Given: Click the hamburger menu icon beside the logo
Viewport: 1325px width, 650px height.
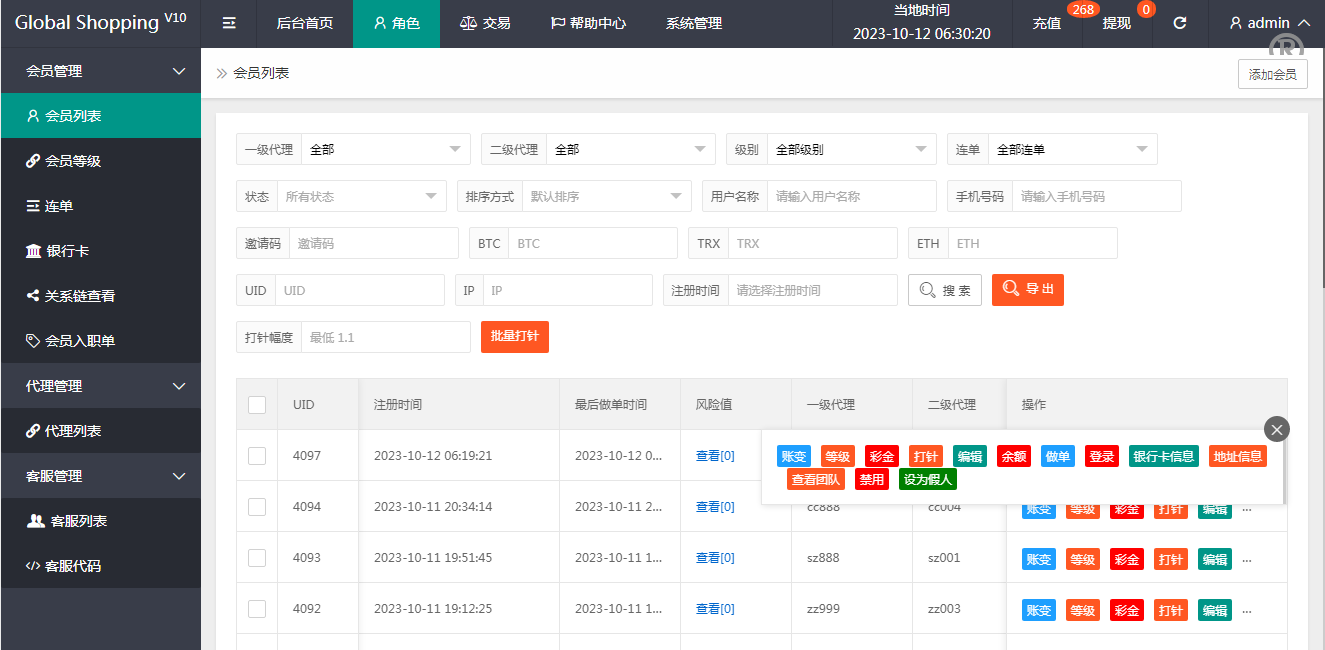Looking at the screenshot, I should pyautogui.click(x=229, y=22).
